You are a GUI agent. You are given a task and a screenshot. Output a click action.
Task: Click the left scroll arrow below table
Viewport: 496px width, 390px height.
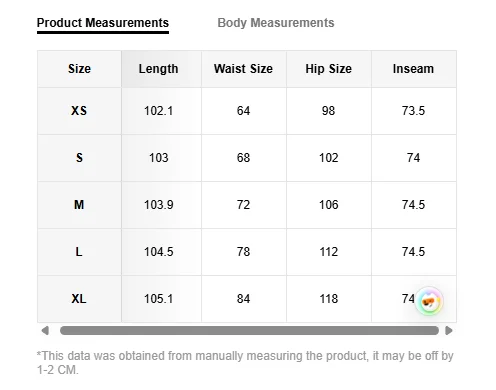[x=45, y=331]
